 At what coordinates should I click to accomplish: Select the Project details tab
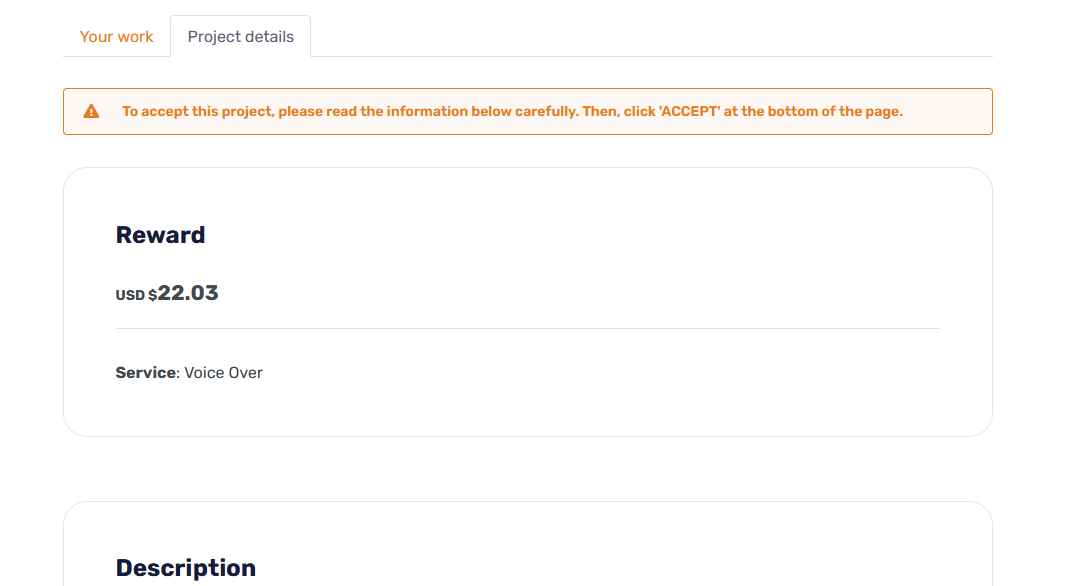tap(240, 37)
